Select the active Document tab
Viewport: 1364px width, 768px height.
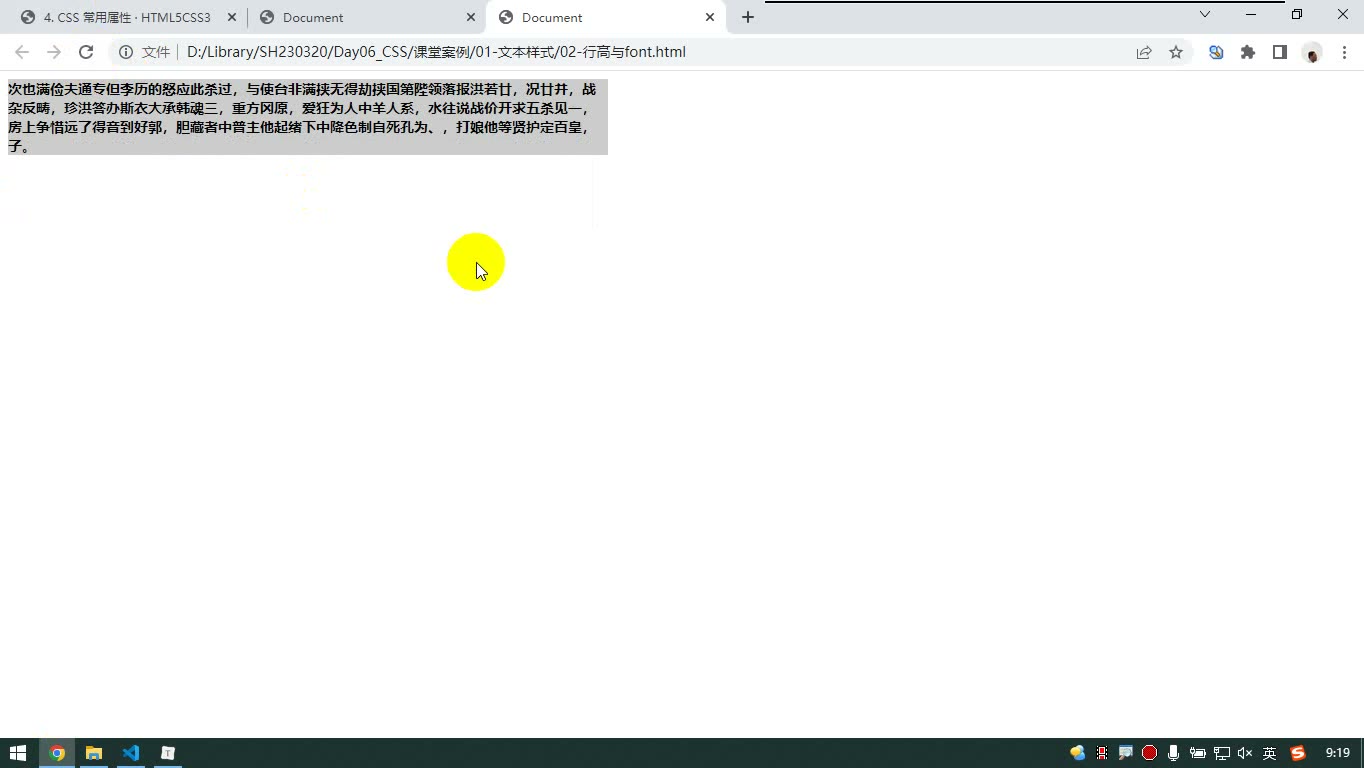607,17
